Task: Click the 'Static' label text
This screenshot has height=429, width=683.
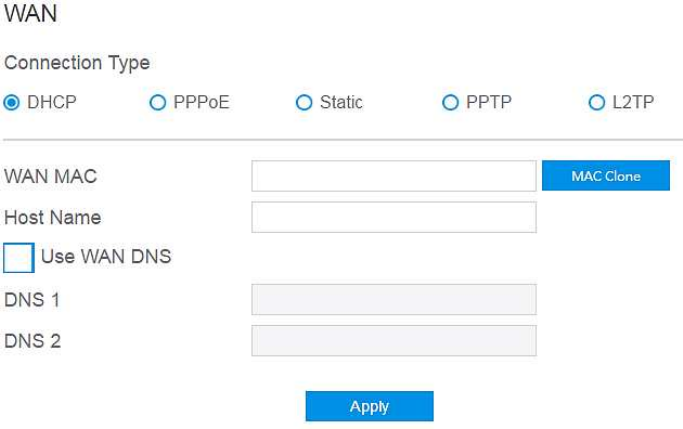Action: 341,102
